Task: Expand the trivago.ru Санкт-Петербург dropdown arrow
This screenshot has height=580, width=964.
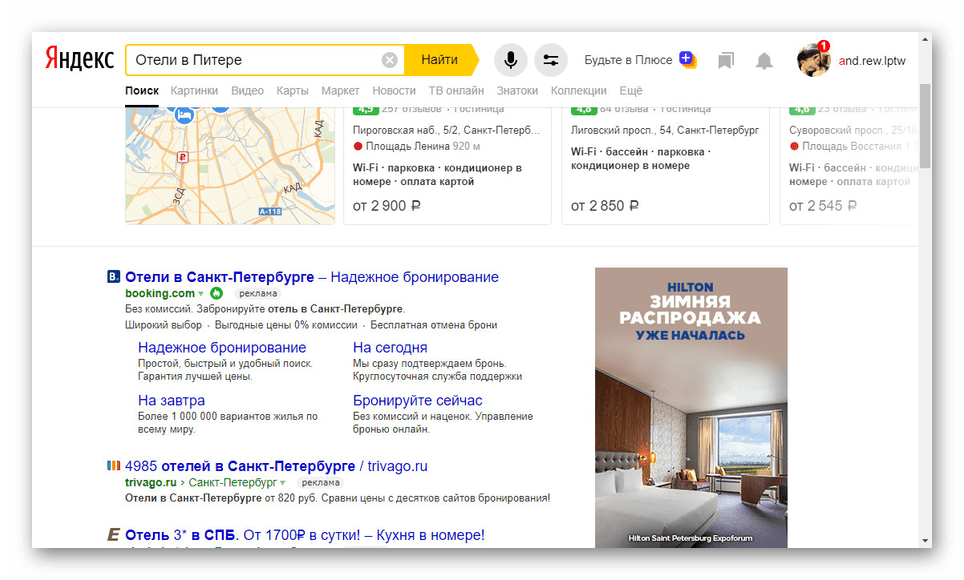Action: tap(283, 483)
